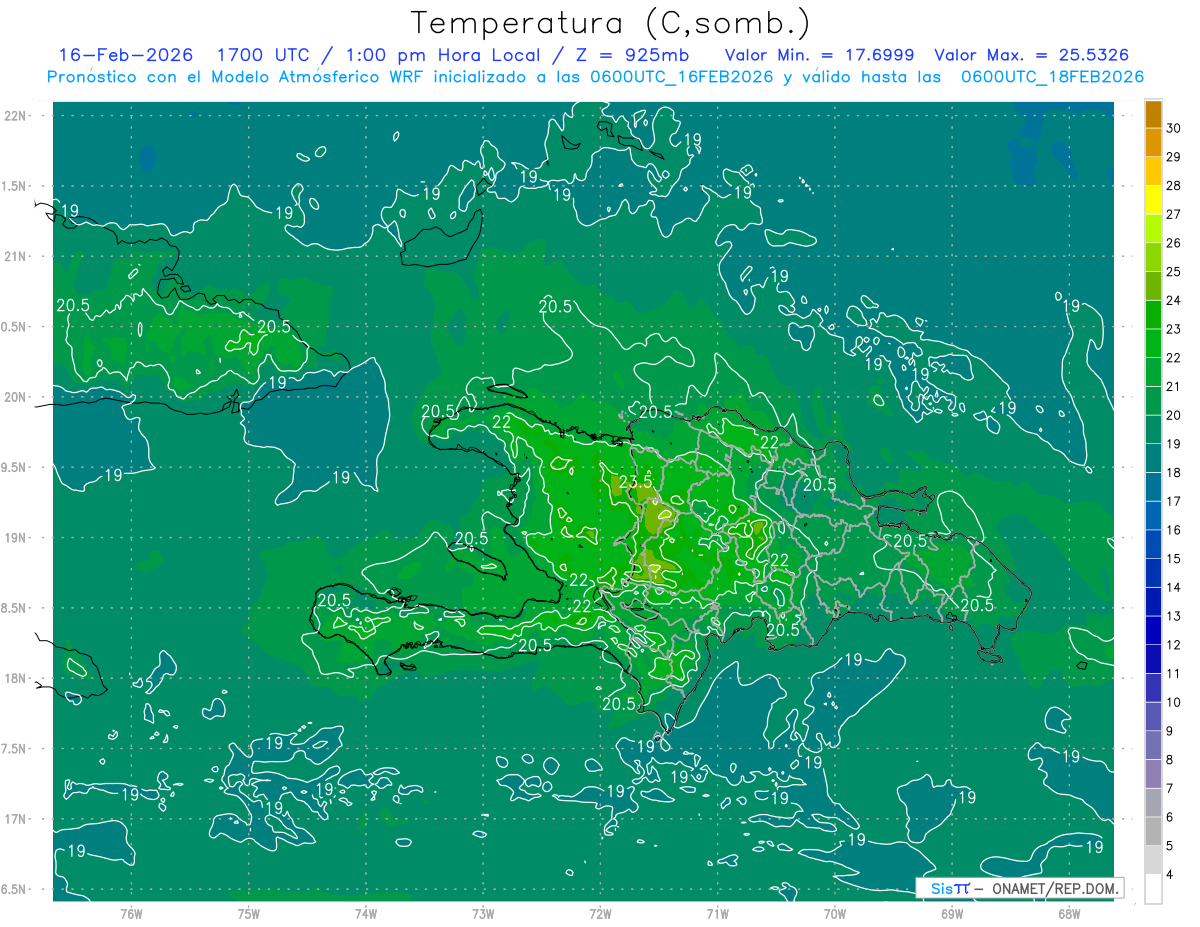Select yellow swatch between 27 and 28
Image resolution: width=1200 pixels, height=927 pixels.
tap(1153, 200)
